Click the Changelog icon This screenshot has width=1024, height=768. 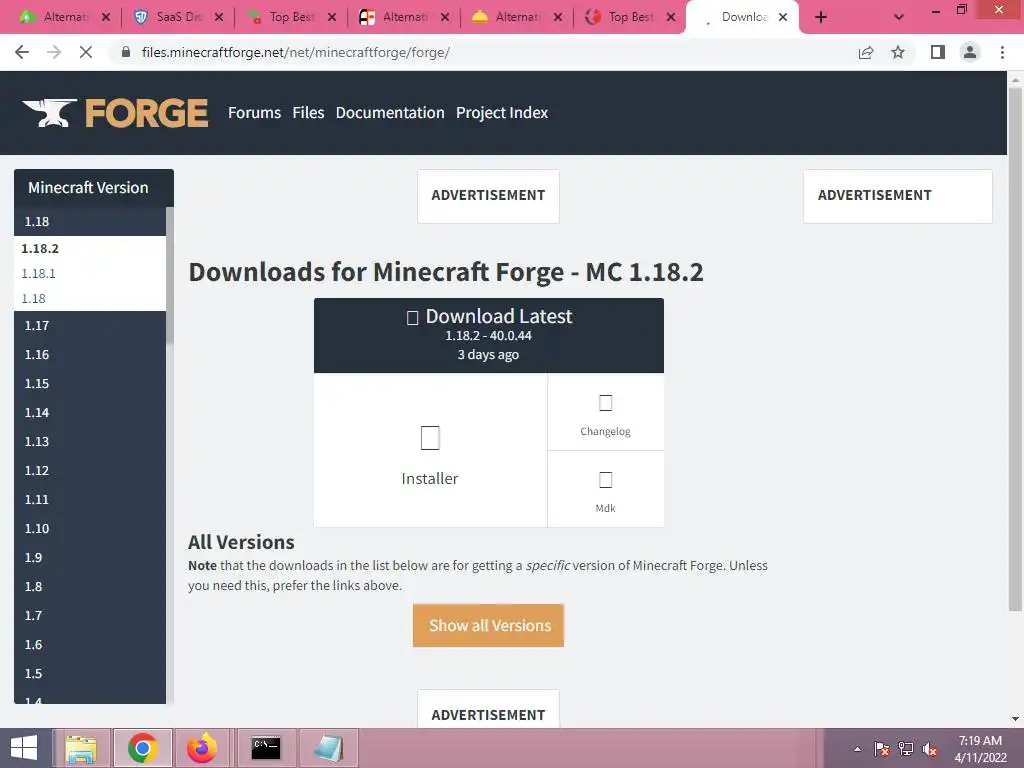(x=605, y=403)
